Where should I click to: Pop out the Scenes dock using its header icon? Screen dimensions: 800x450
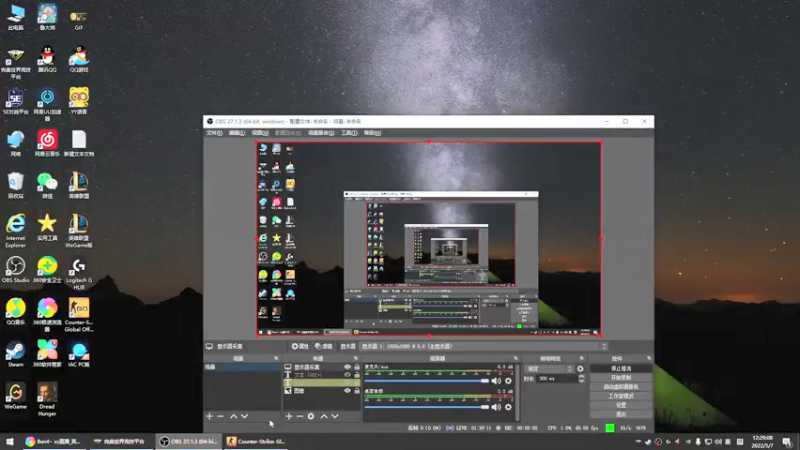276,359
